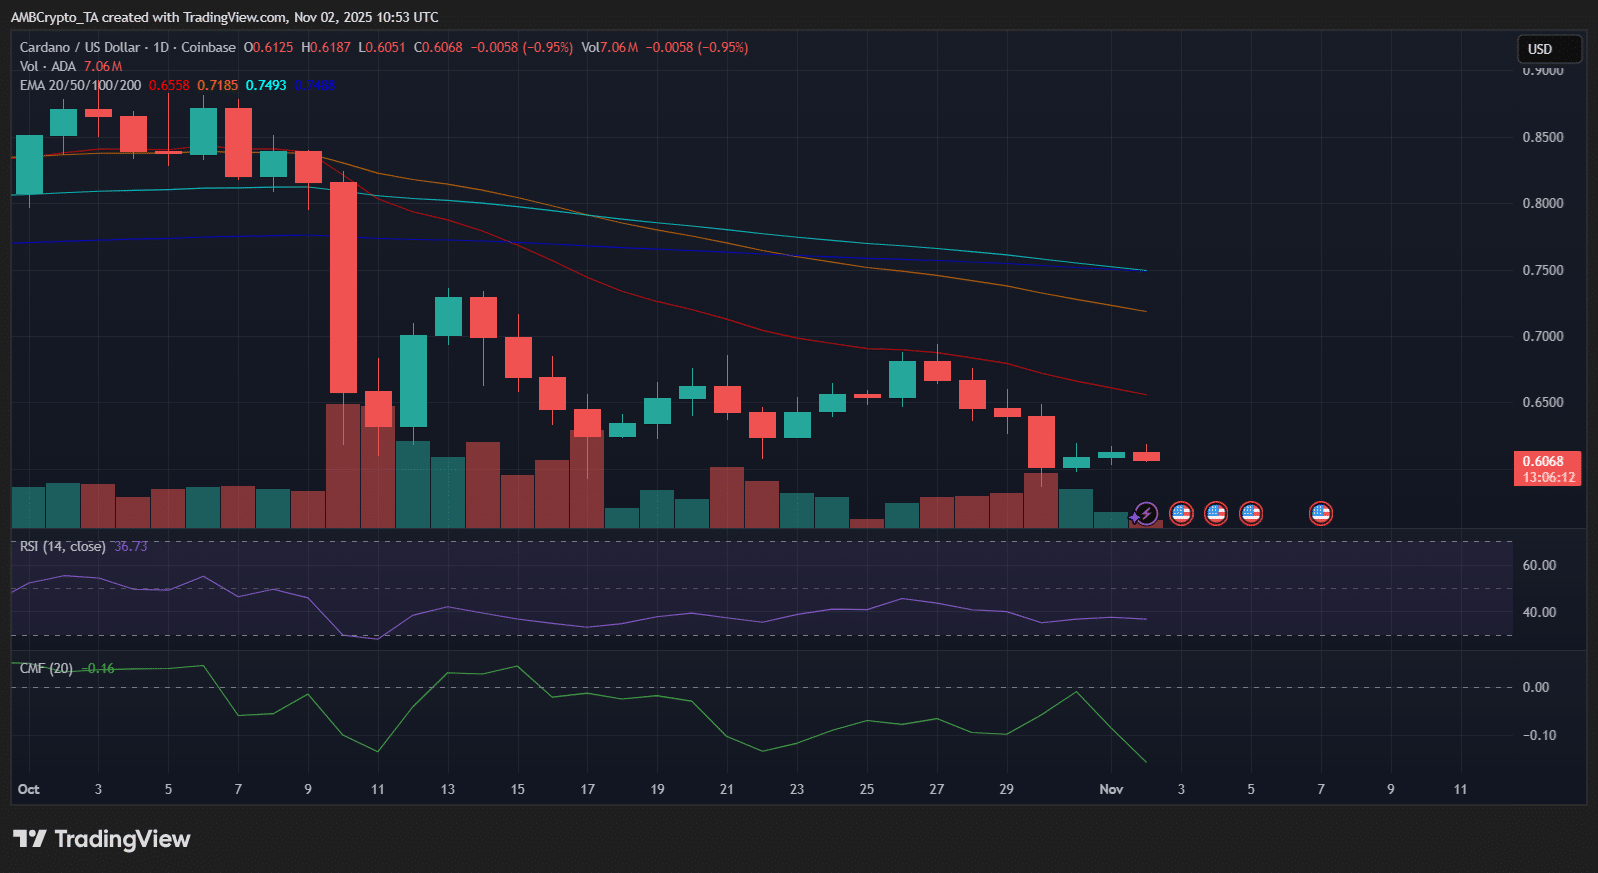Screen dimensions: 1598x873
Task: Click the orange EMA value 0.7185
Action: click(x=217, y=85)
